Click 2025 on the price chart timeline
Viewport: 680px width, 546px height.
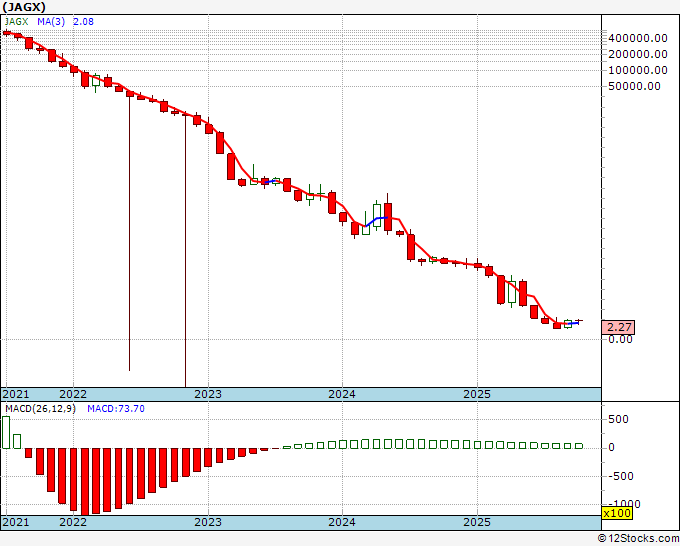pos(477,394)
